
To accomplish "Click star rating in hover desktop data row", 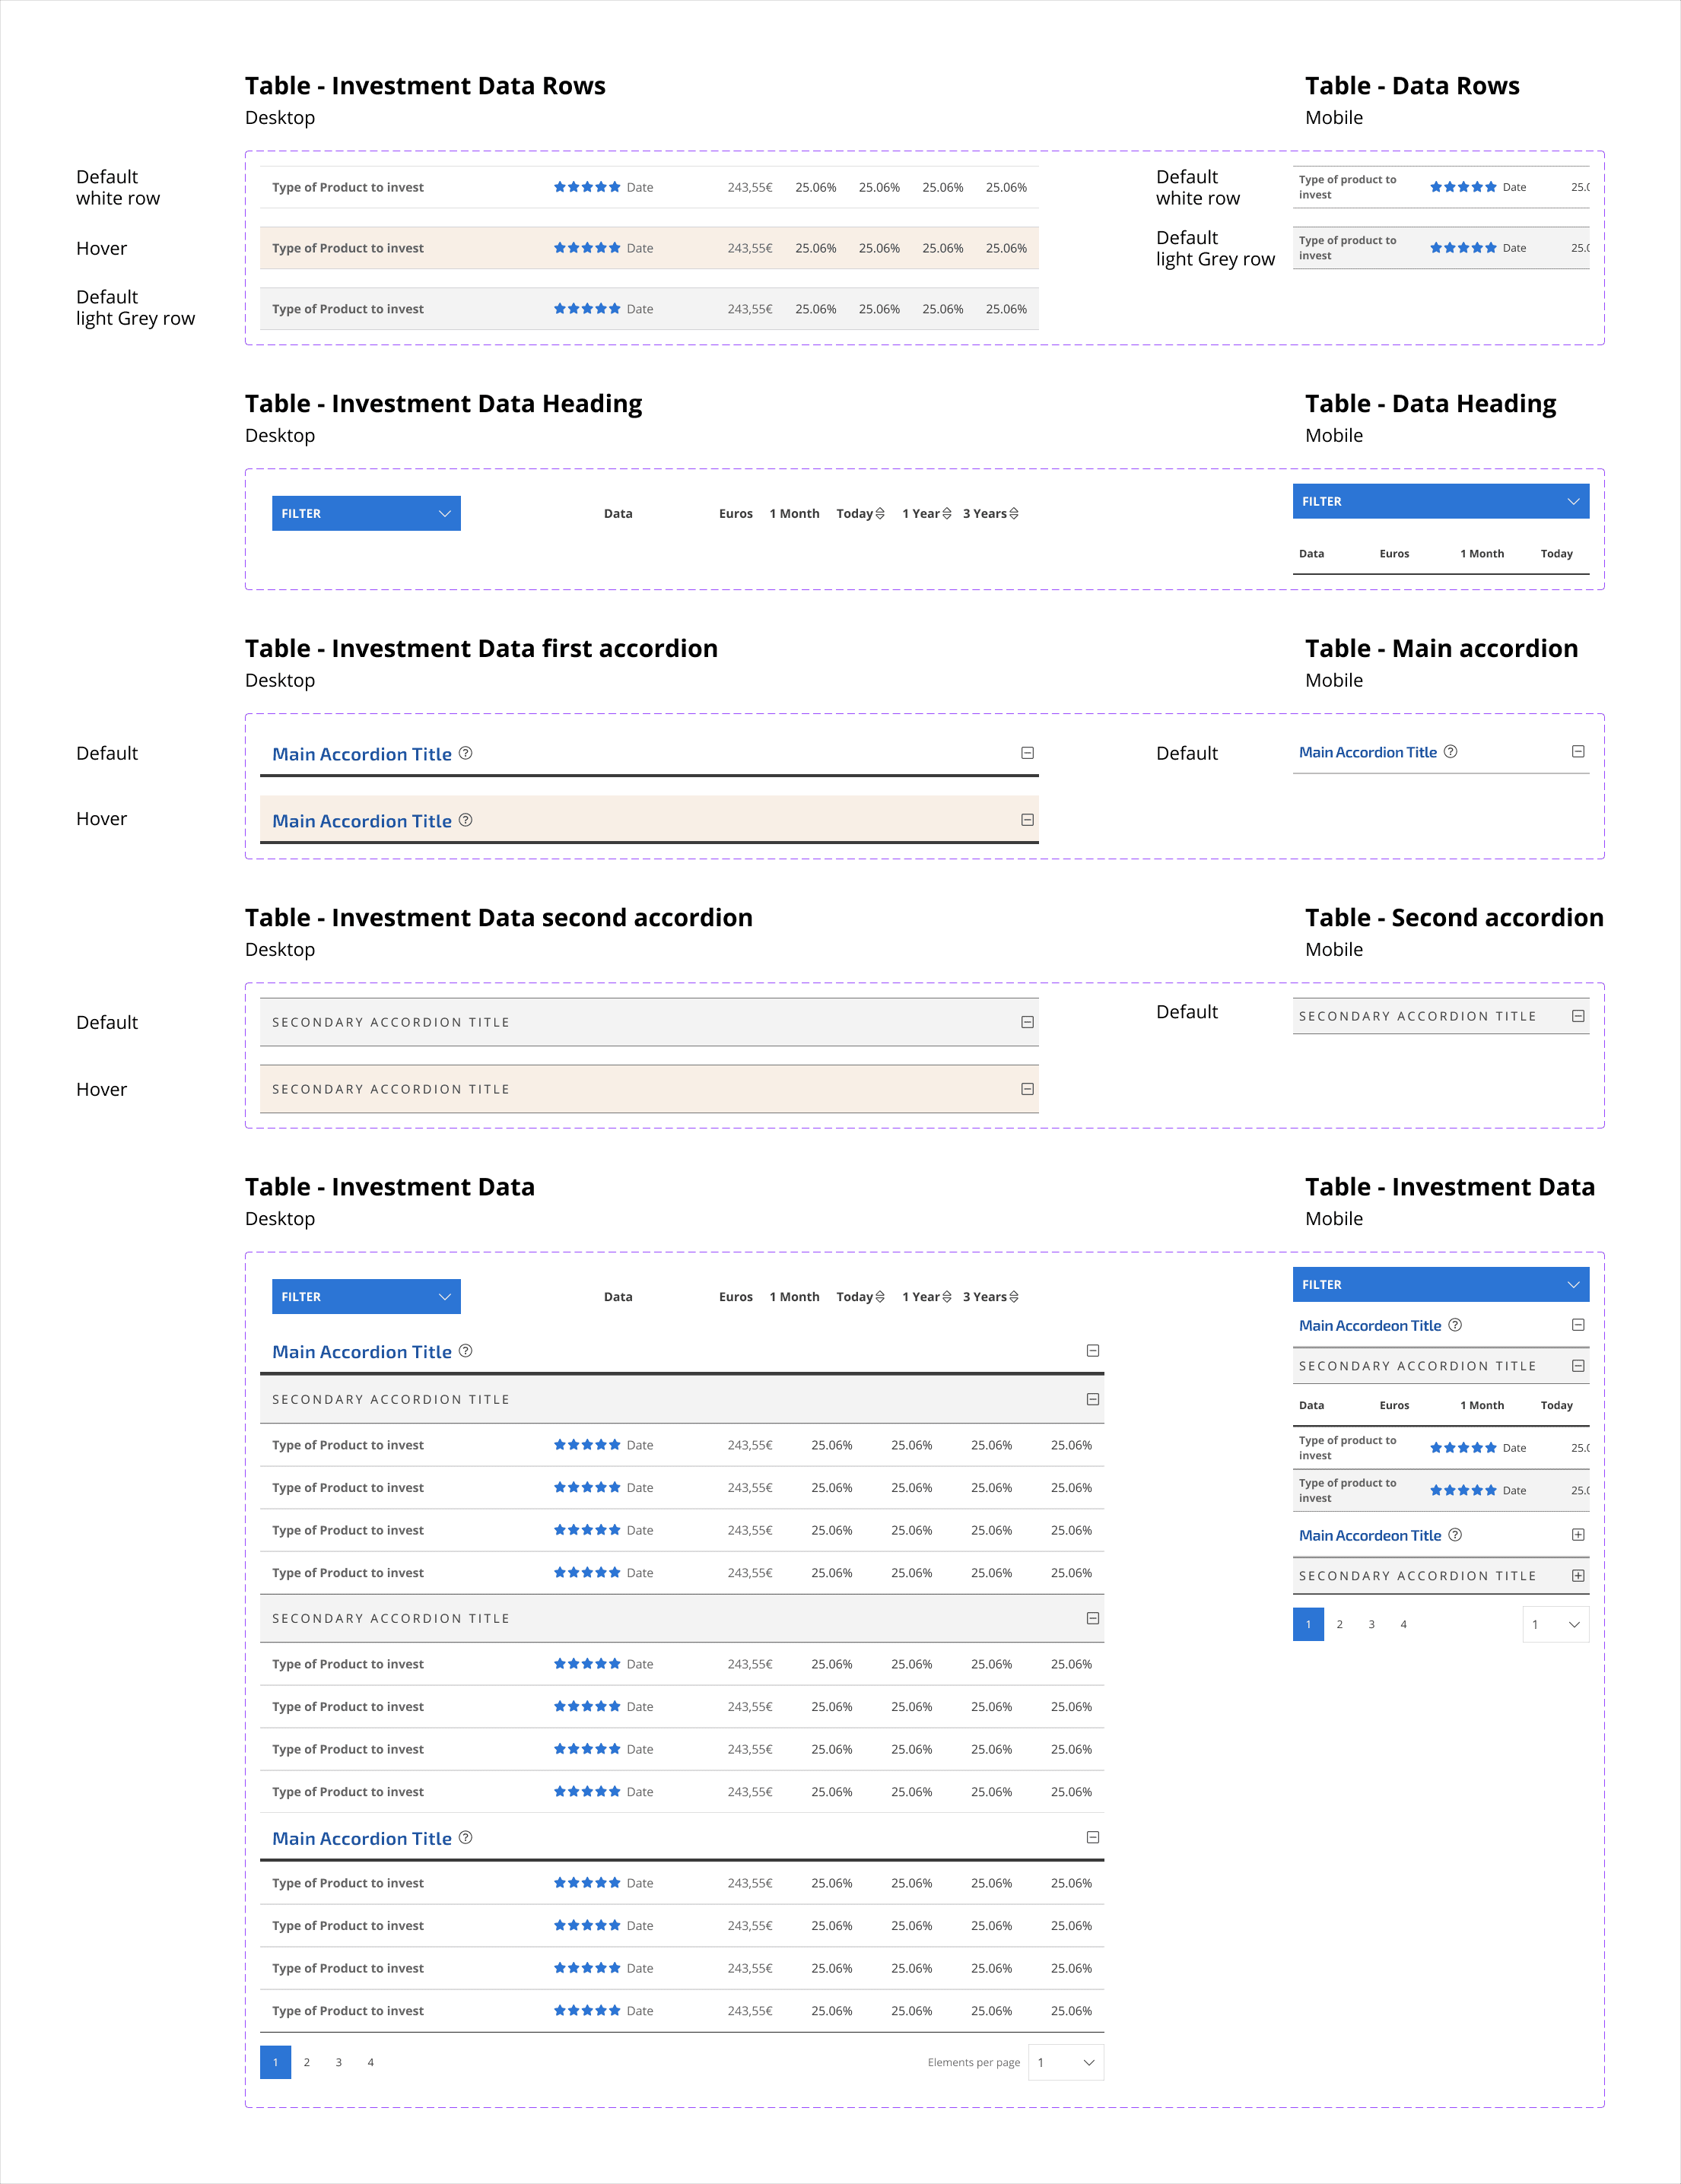I will [587, 248].
